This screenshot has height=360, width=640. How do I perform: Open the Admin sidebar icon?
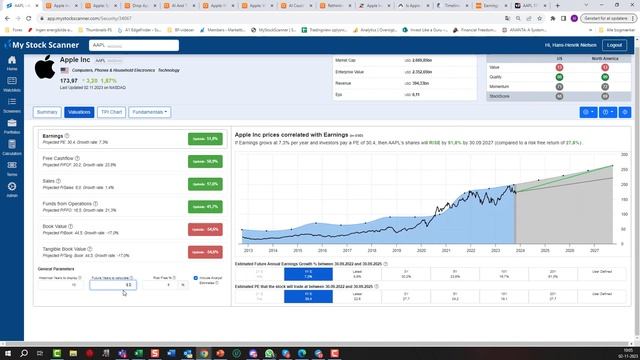pyautogui.click(x=12, y=189)
